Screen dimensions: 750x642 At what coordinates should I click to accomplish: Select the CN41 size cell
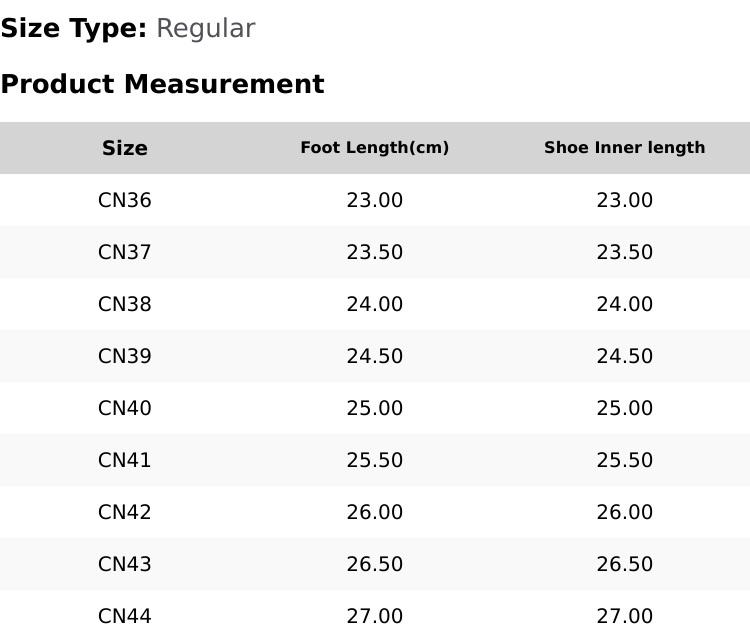[x=125, y=460]
